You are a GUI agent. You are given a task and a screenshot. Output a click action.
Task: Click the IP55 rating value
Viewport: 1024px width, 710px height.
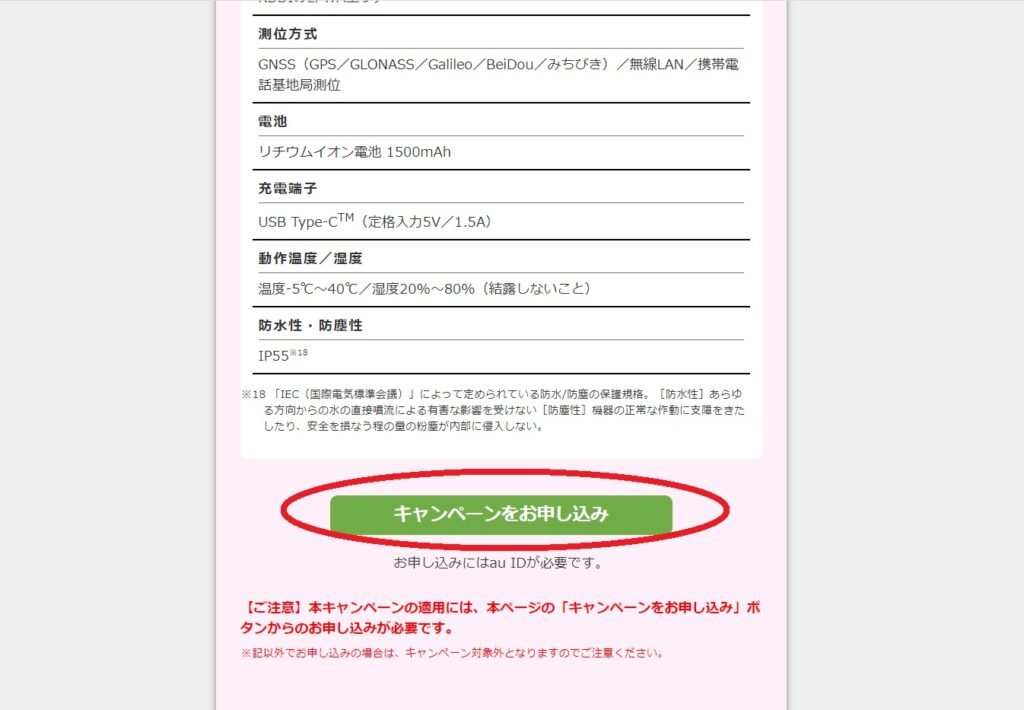click(x=273, y=357)
